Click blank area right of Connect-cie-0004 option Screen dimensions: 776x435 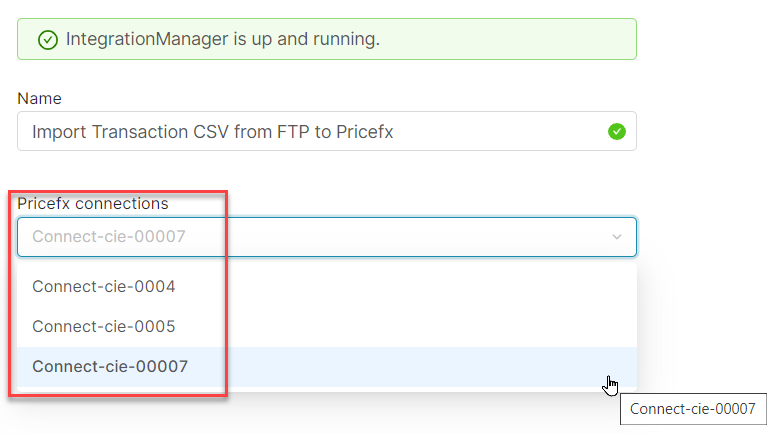(420, 287)
